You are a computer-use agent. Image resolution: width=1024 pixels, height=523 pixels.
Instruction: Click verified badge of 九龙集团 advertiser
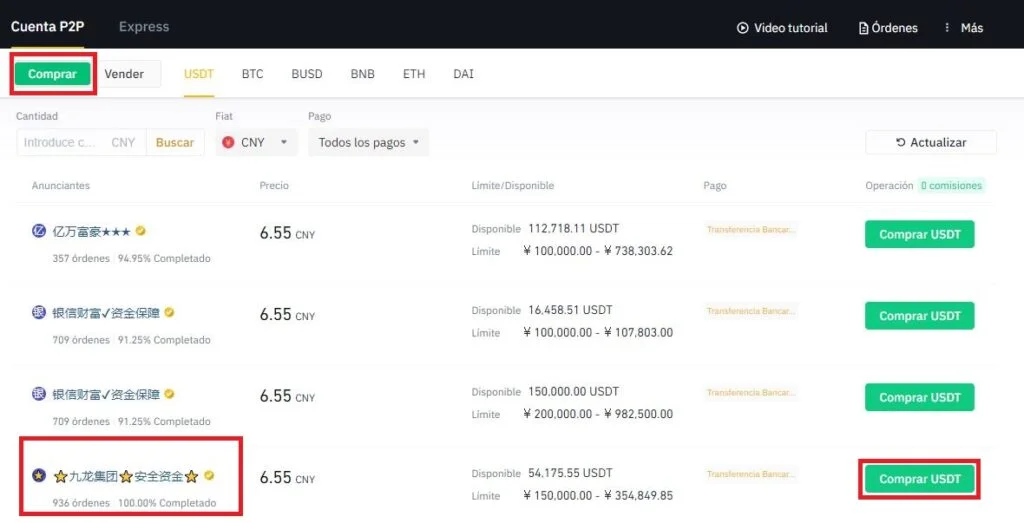209,475
